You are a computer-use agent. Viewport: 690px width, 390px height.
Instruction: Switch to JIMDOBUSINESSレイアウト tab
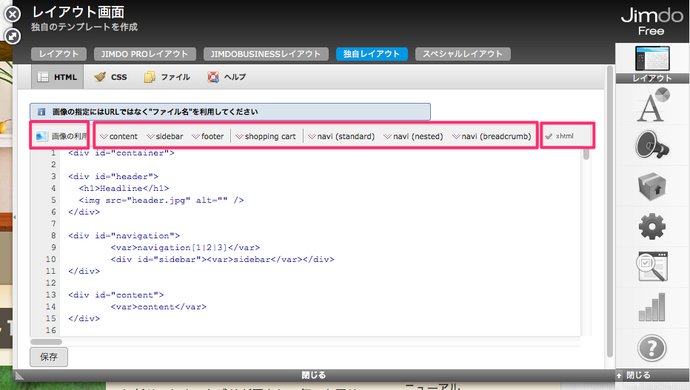(x=266, y=54)
